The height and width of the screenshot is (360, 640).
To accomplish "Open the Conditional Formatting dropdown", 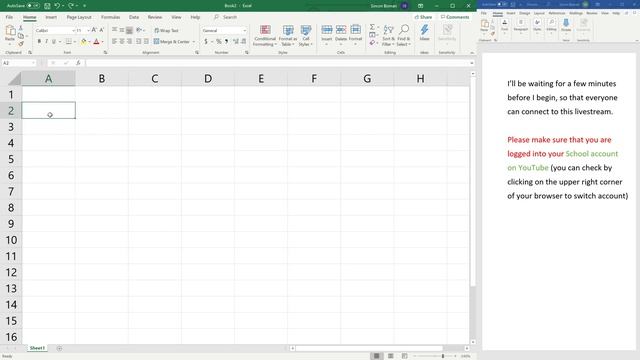I will point(265,35).
